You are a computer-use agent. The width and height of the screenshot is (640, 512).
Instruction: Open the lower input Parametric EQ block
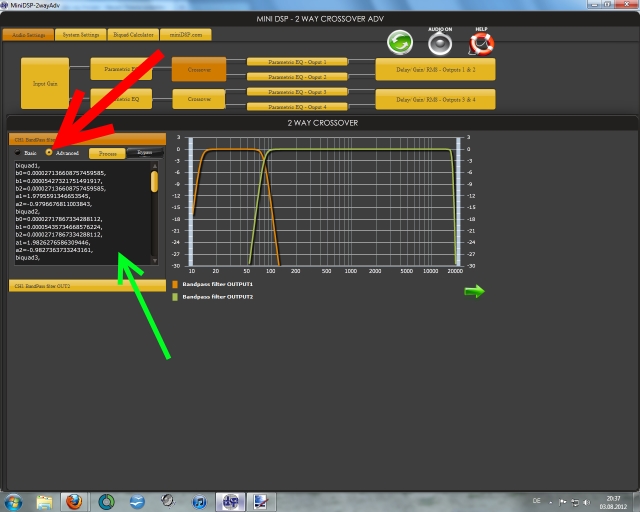(121, 99)
